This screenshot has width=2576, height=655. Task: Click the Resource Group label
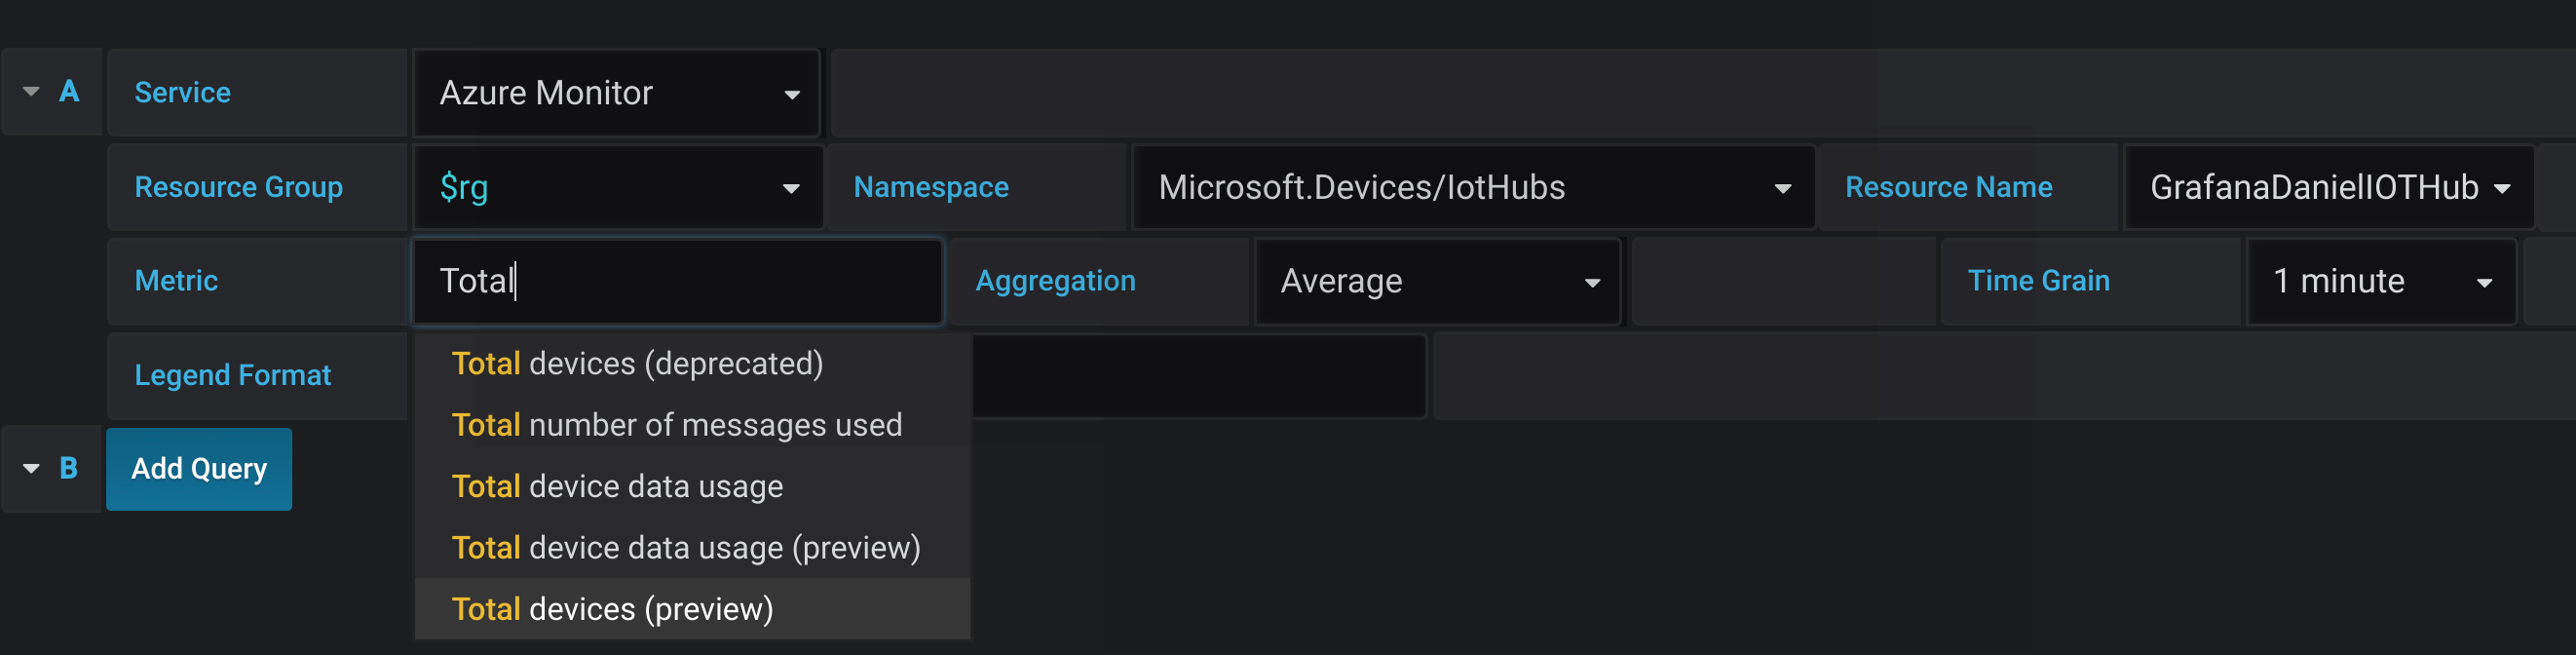click(x=239, y=187)
